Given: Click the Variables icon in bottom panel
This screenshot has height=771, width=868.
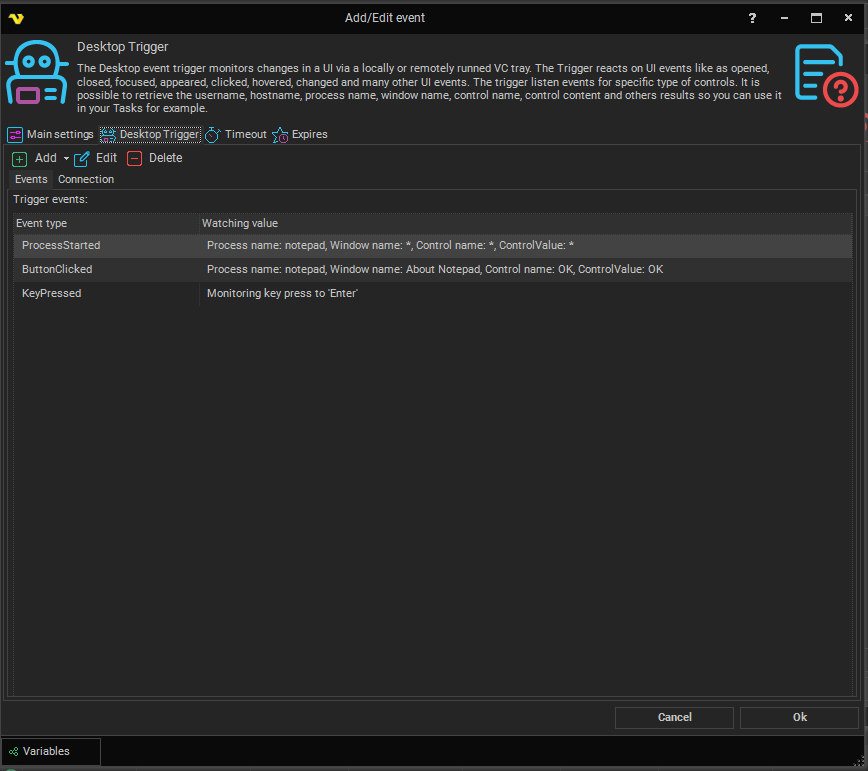Looking at the screenshot, I should 13,751.
